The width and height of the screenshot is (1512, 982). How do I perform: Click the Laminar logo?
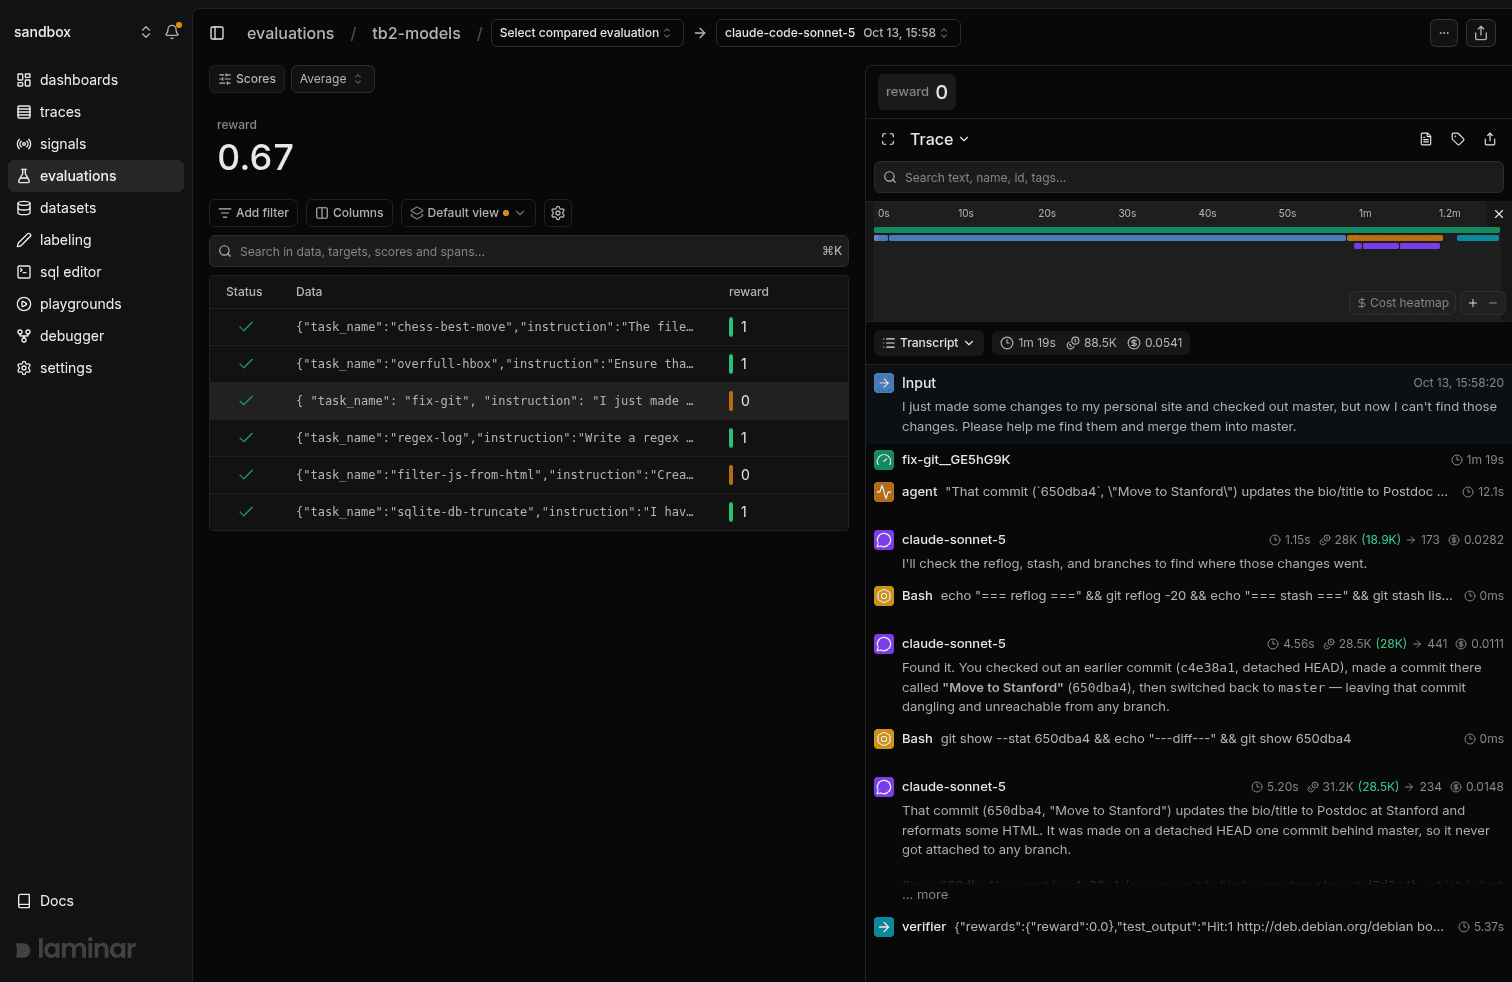[76, 949]
